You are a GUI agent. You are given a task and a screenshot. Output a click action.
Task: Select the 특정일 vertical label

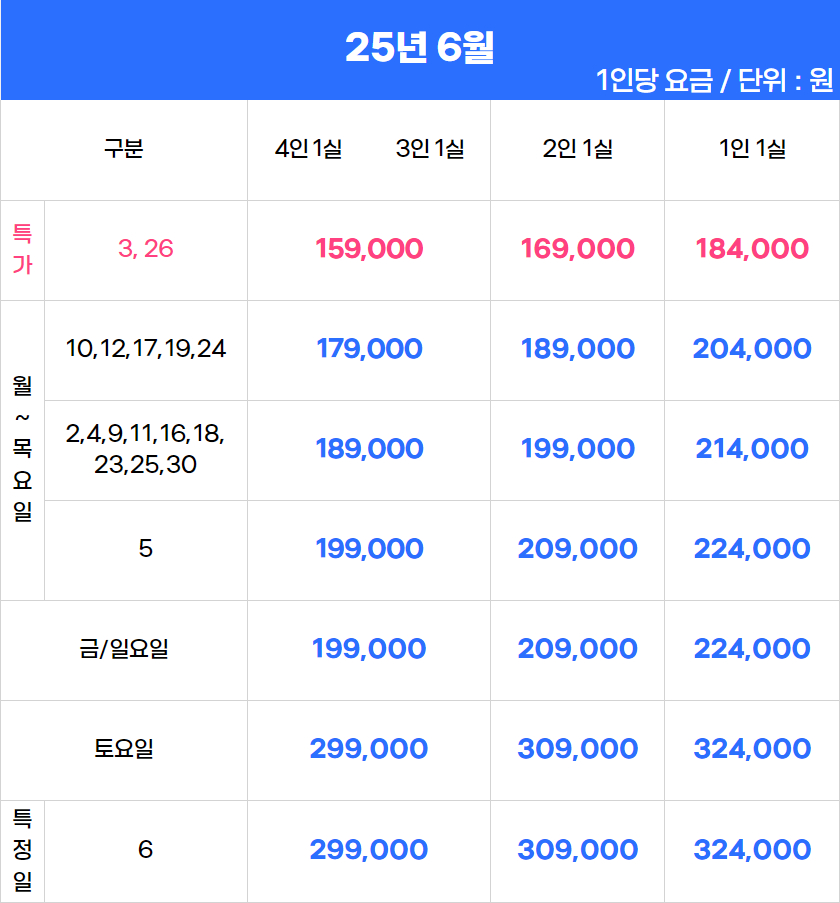coord(22,850)
